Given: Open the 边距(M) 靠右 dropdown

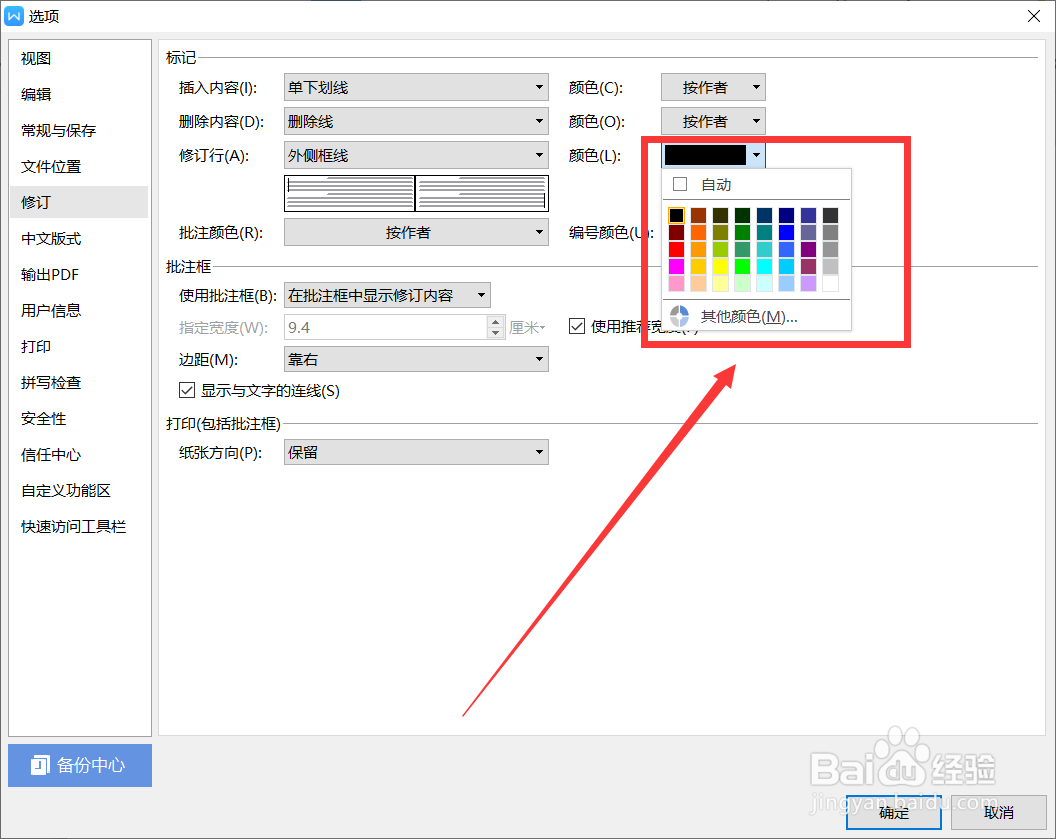Looking at the screenshot, I should point(416,359).
